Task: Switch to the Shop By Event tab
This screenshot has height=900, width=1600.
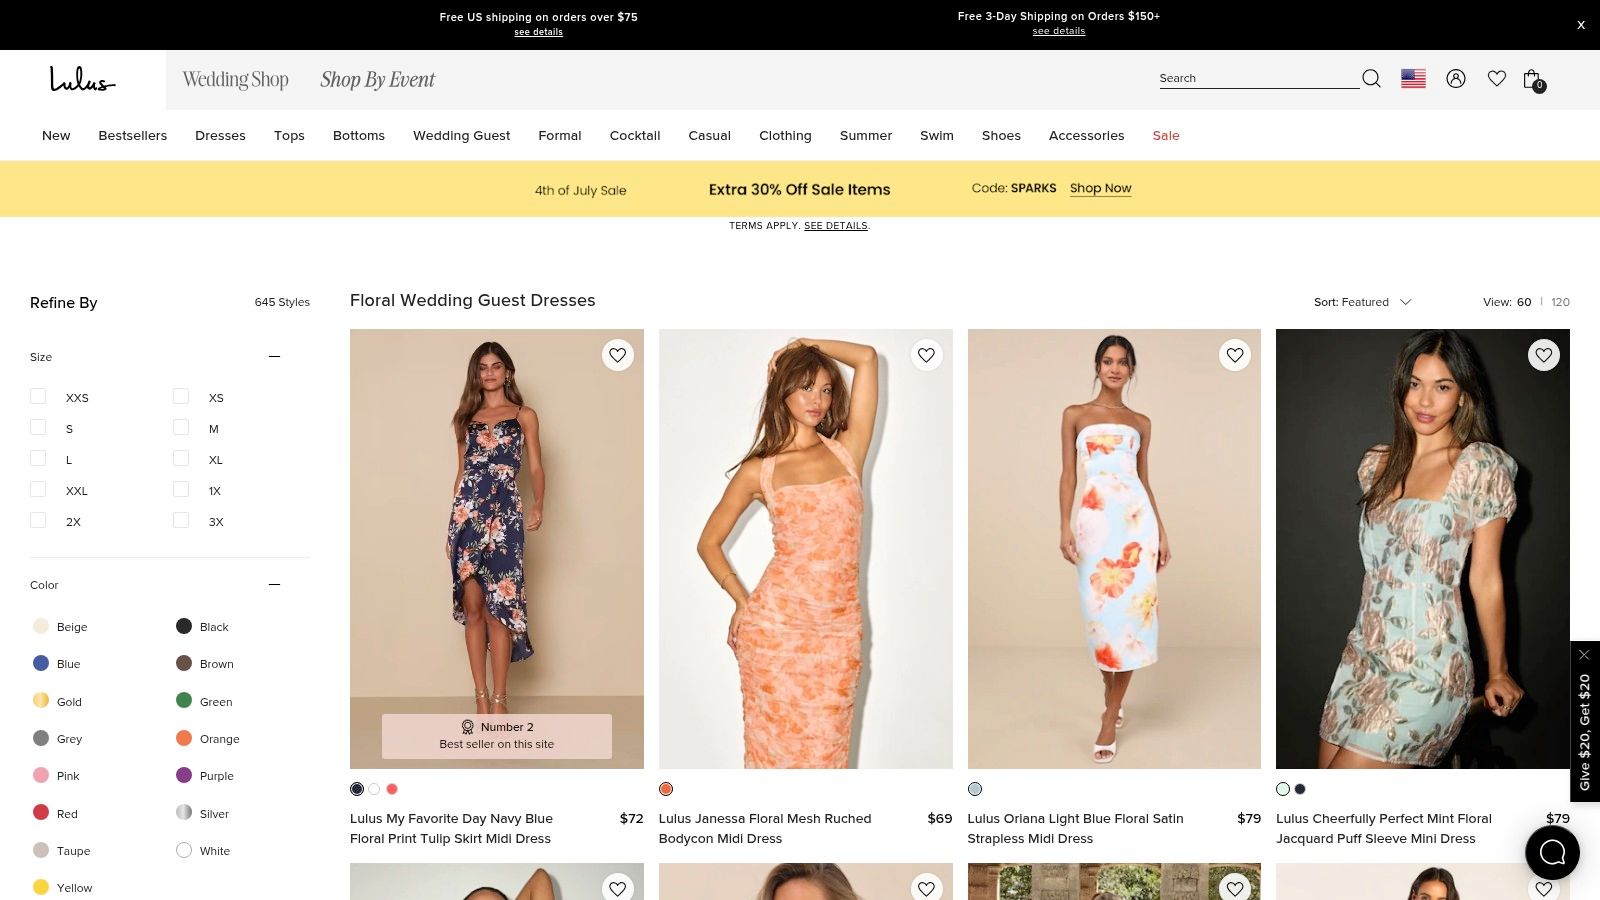Action: (377, 79)
